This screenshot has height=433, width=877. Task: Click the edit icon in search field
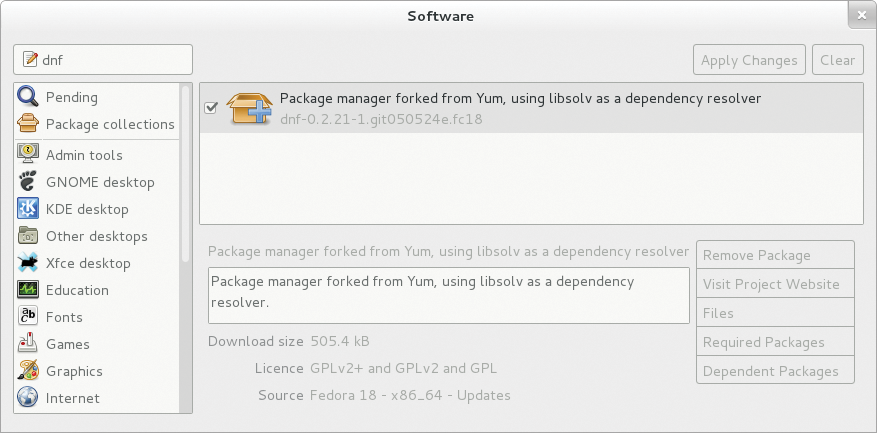point(30,59)
